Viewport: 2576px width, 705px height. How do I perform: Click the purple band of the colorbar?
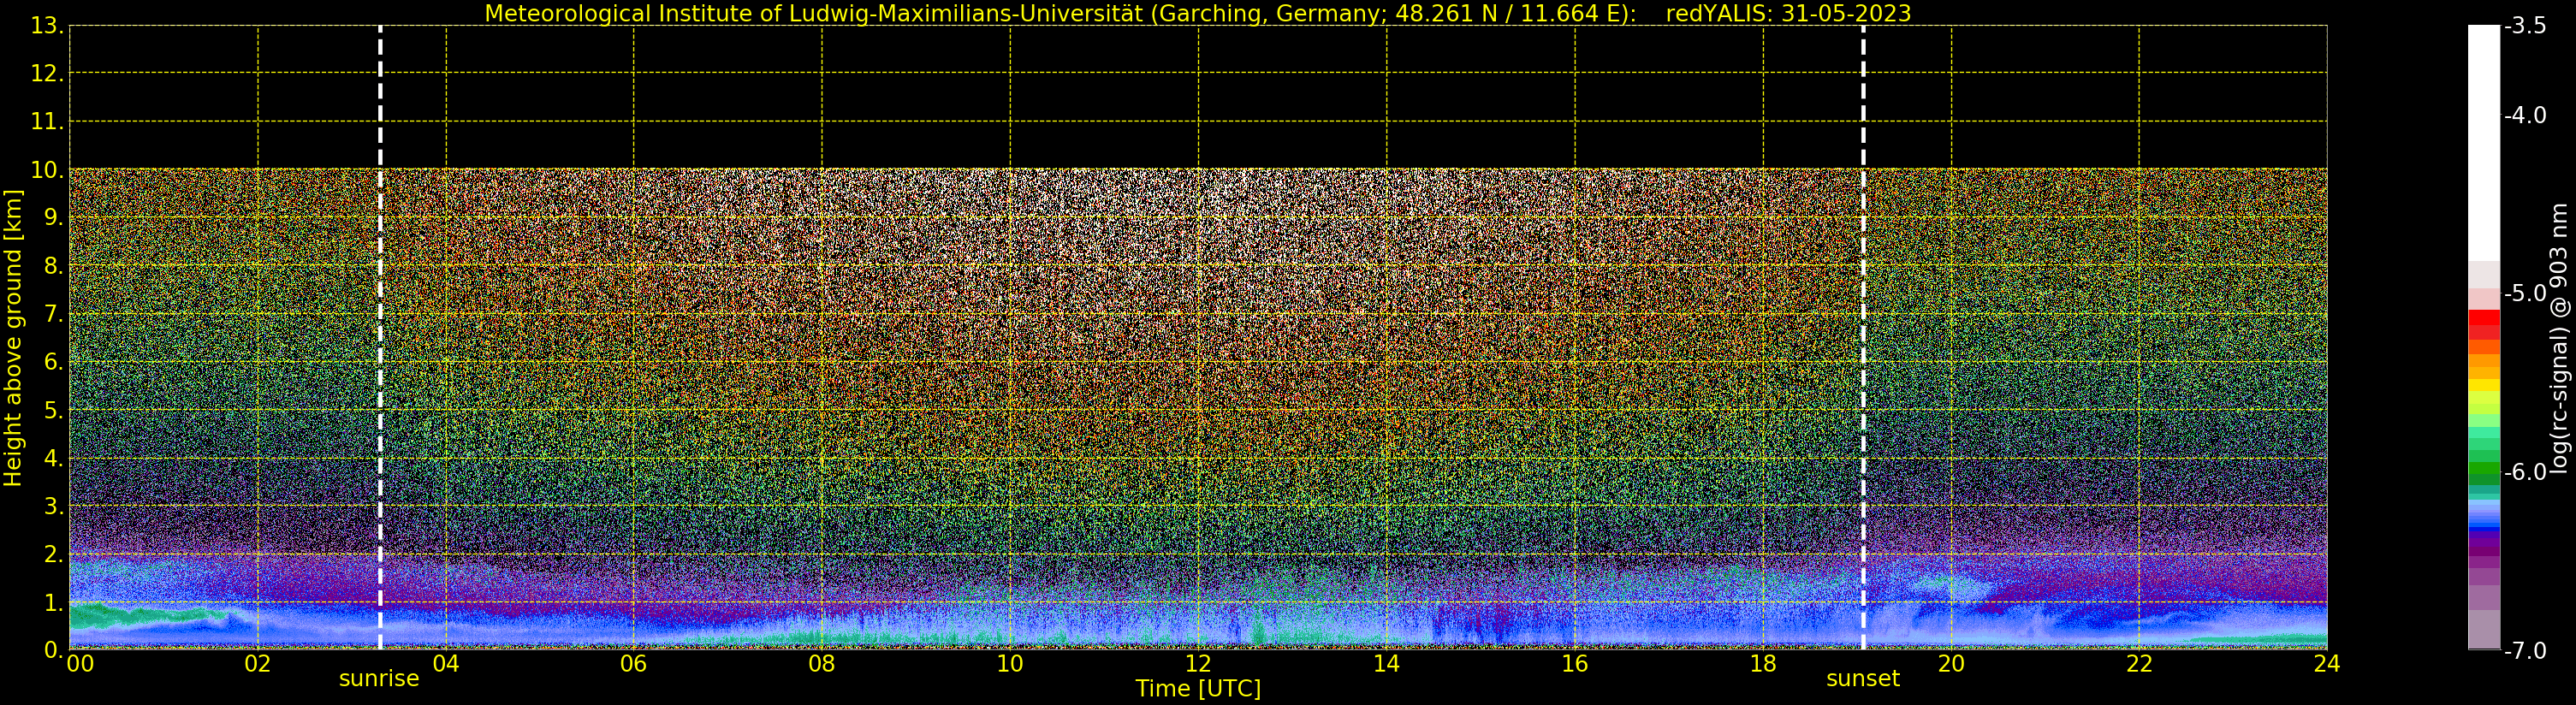[2484, 545]
